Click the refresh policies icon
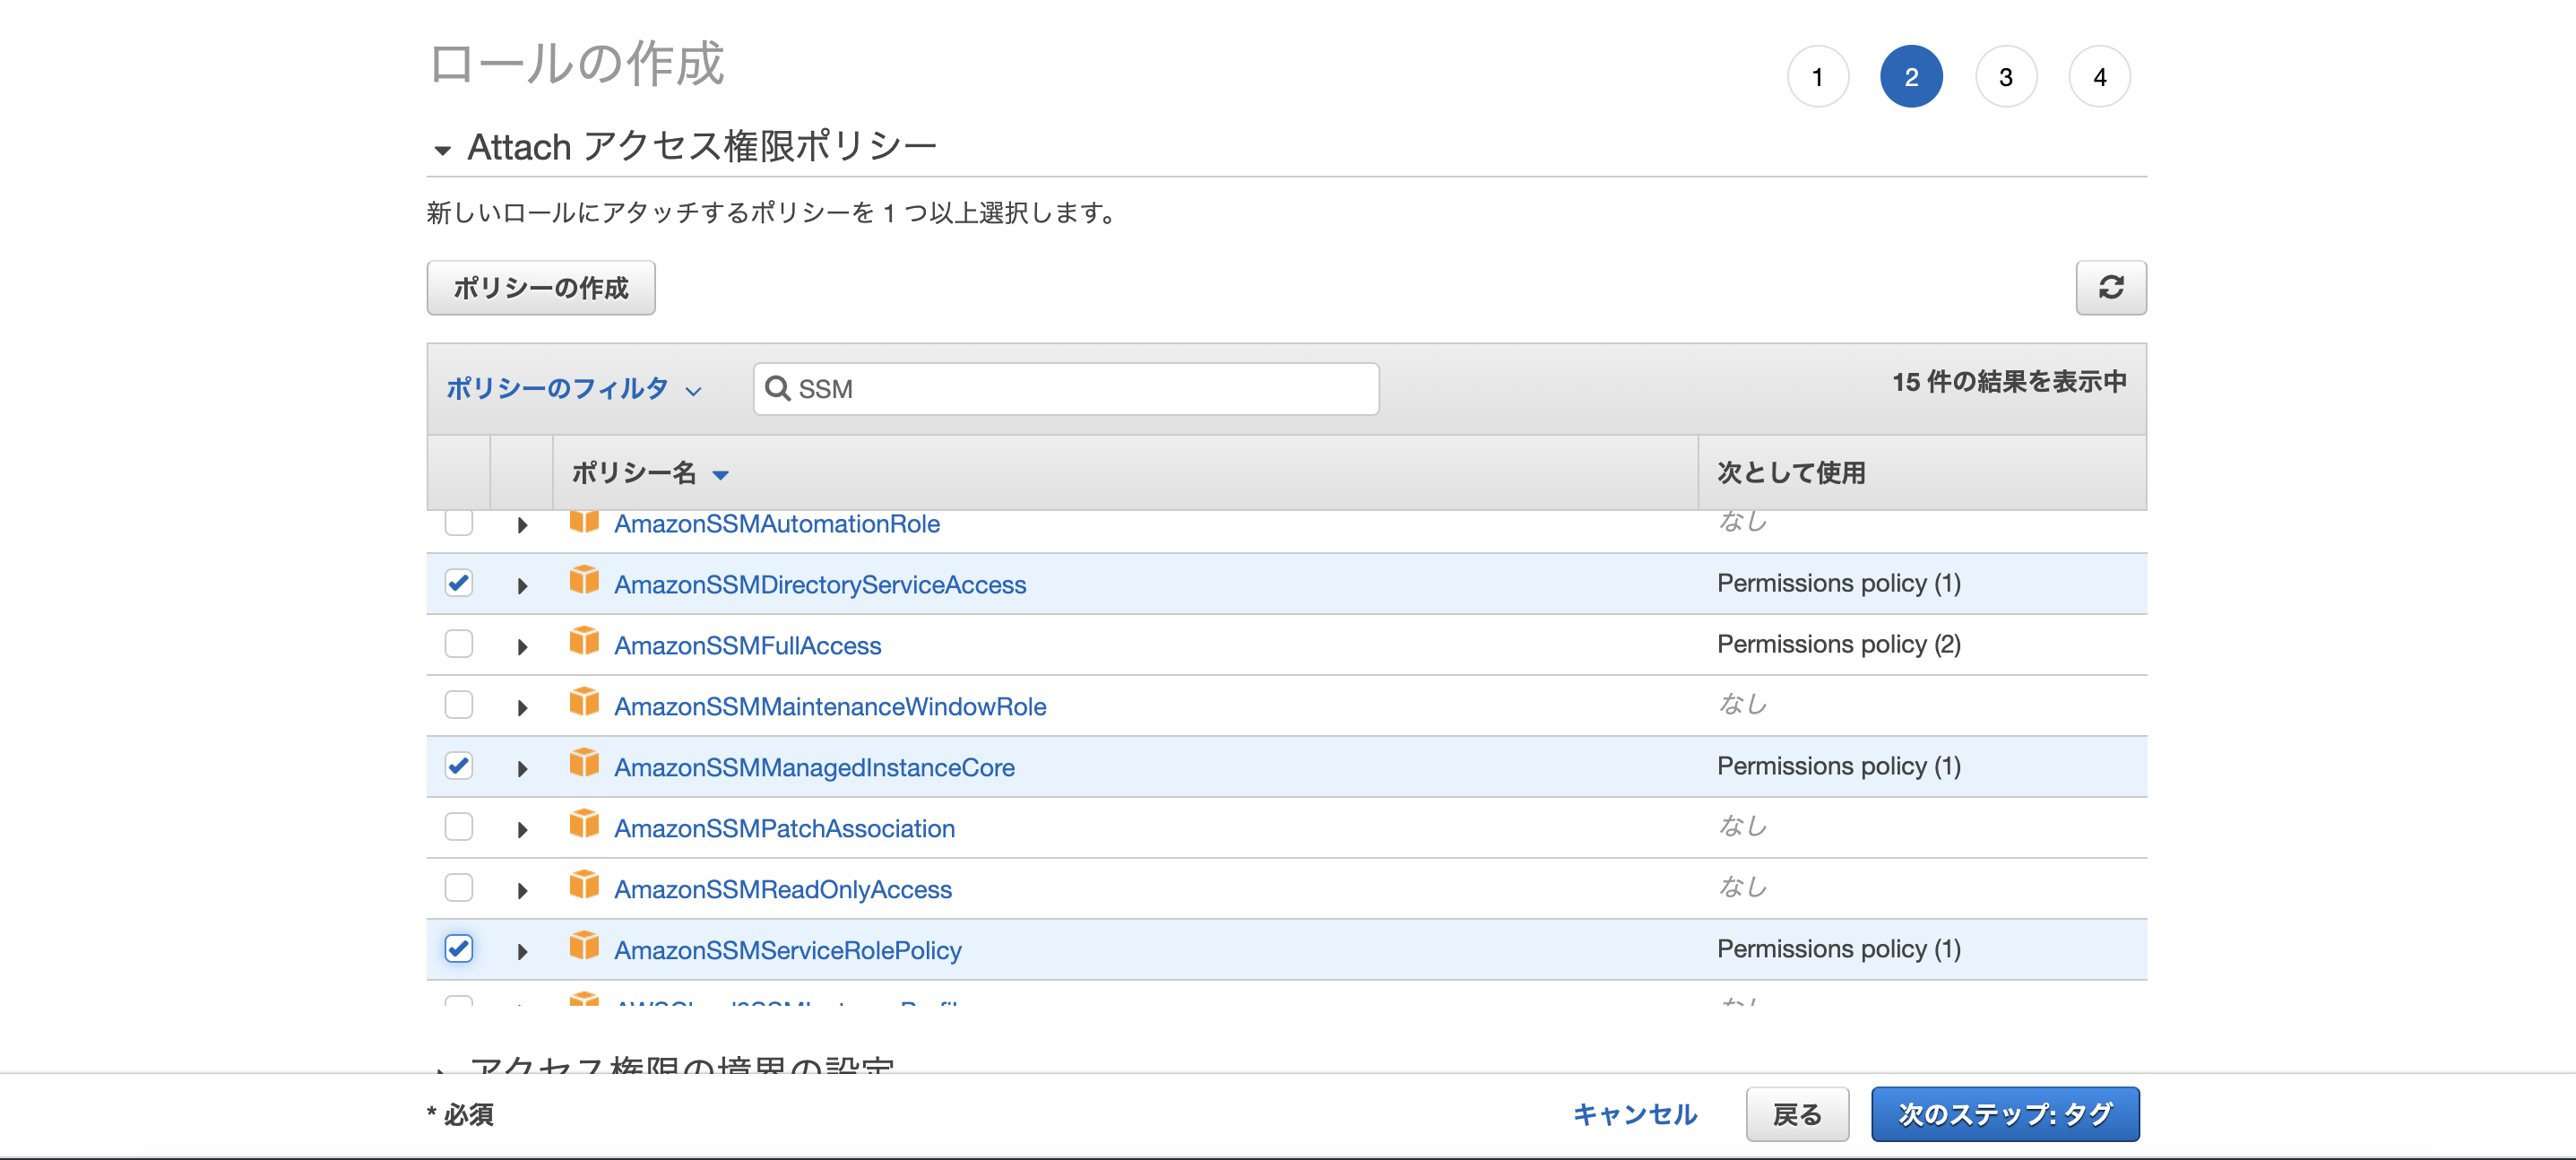The height and width of the screenshot is (1160, 2576). tap(2111, 288)
